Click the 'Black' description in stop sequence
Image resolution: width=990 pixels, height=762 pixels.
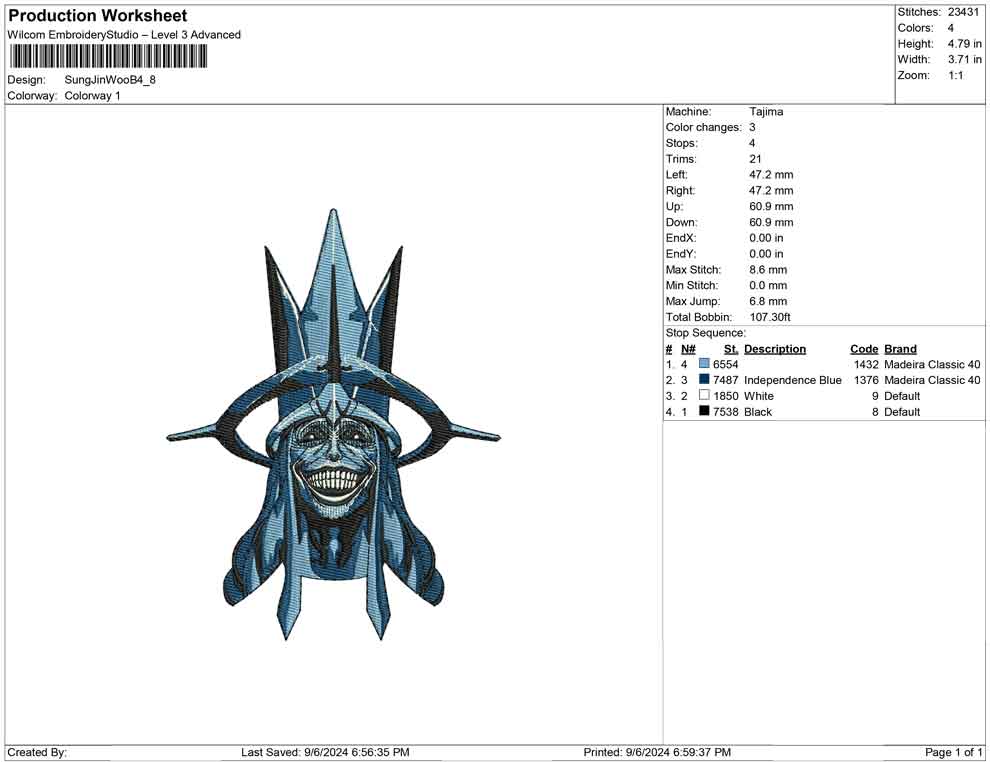point(758,411)
